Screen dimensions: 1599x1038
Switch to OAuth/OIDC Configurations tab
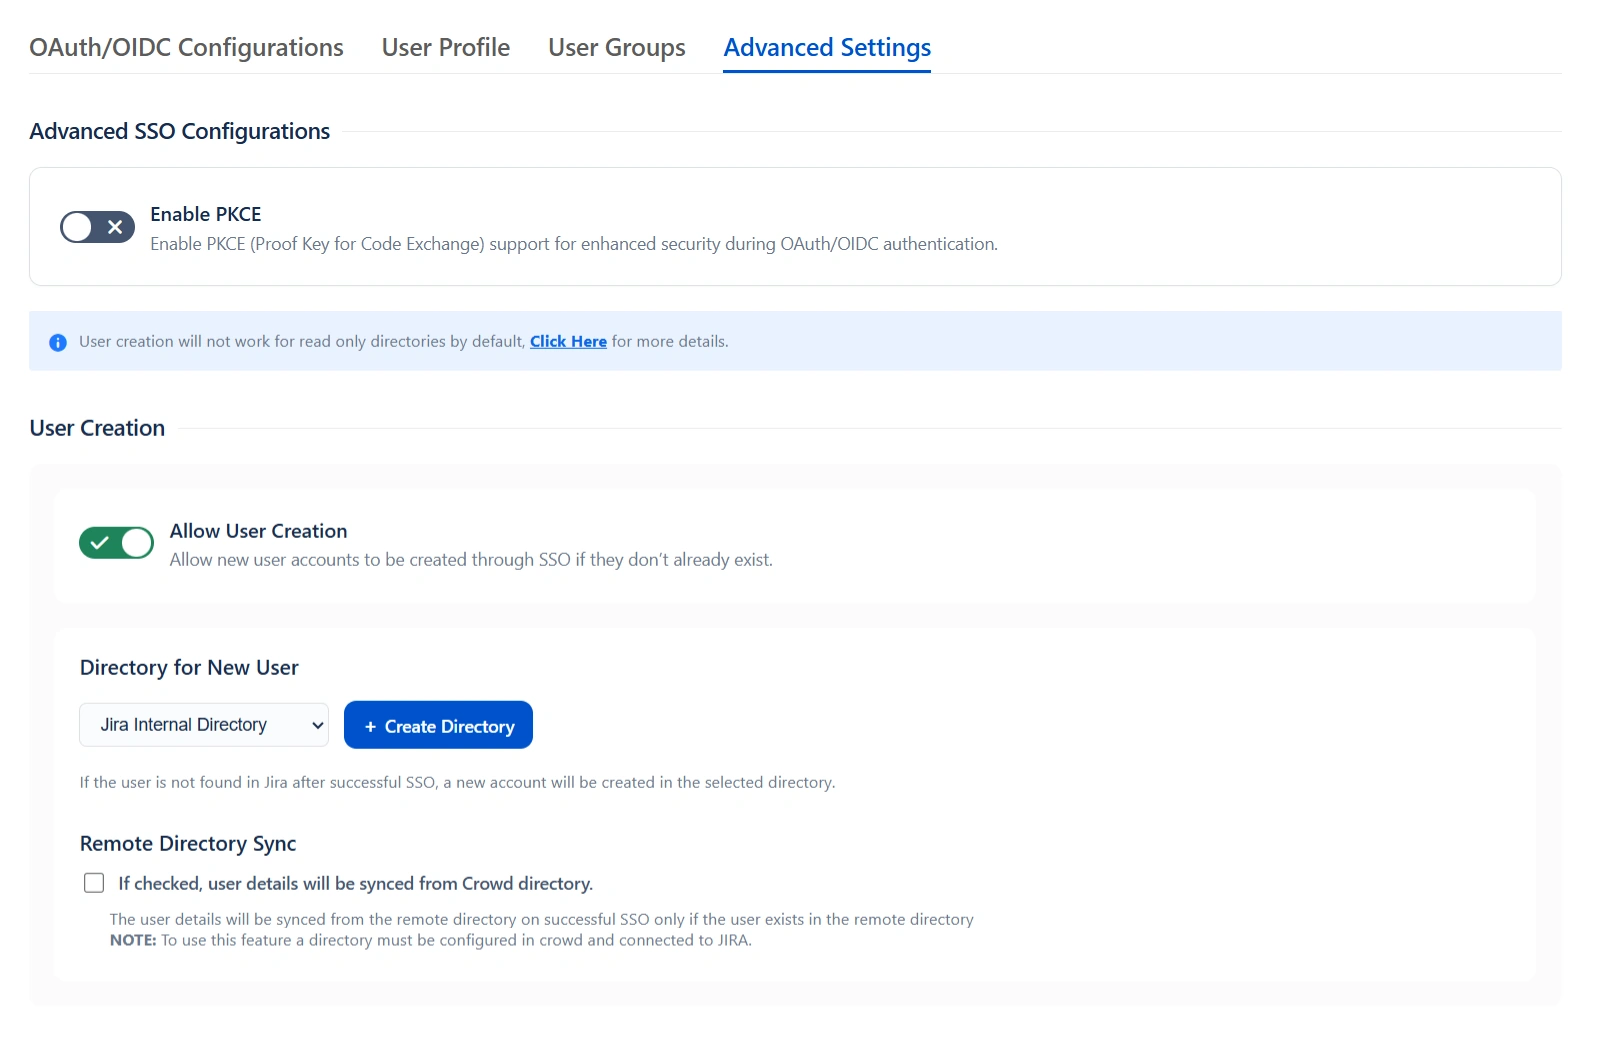(x=186, y=48)
